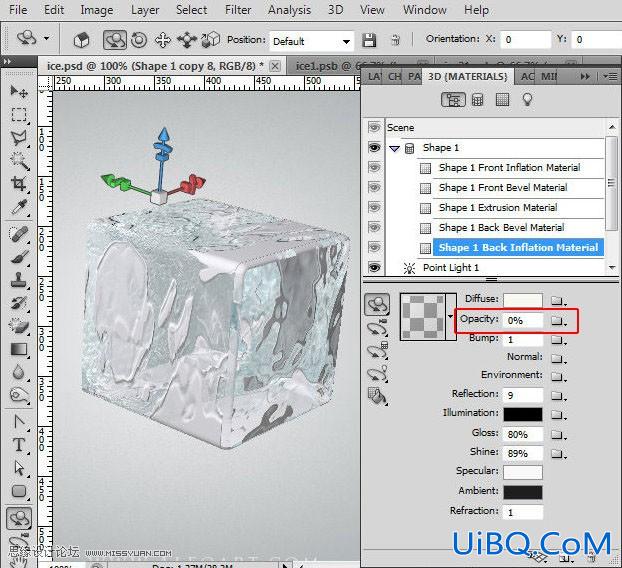Select Shape 1 Extrusion Material row
This screenshot has width=622, height=568.
pos(497,207)
